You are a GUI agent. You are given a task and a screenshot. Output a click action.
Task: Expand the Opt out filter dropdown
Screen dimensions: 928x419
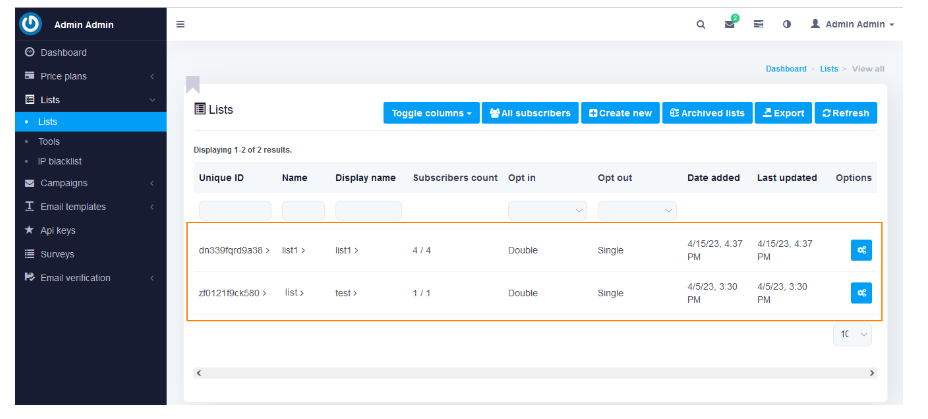coord(637,211)
